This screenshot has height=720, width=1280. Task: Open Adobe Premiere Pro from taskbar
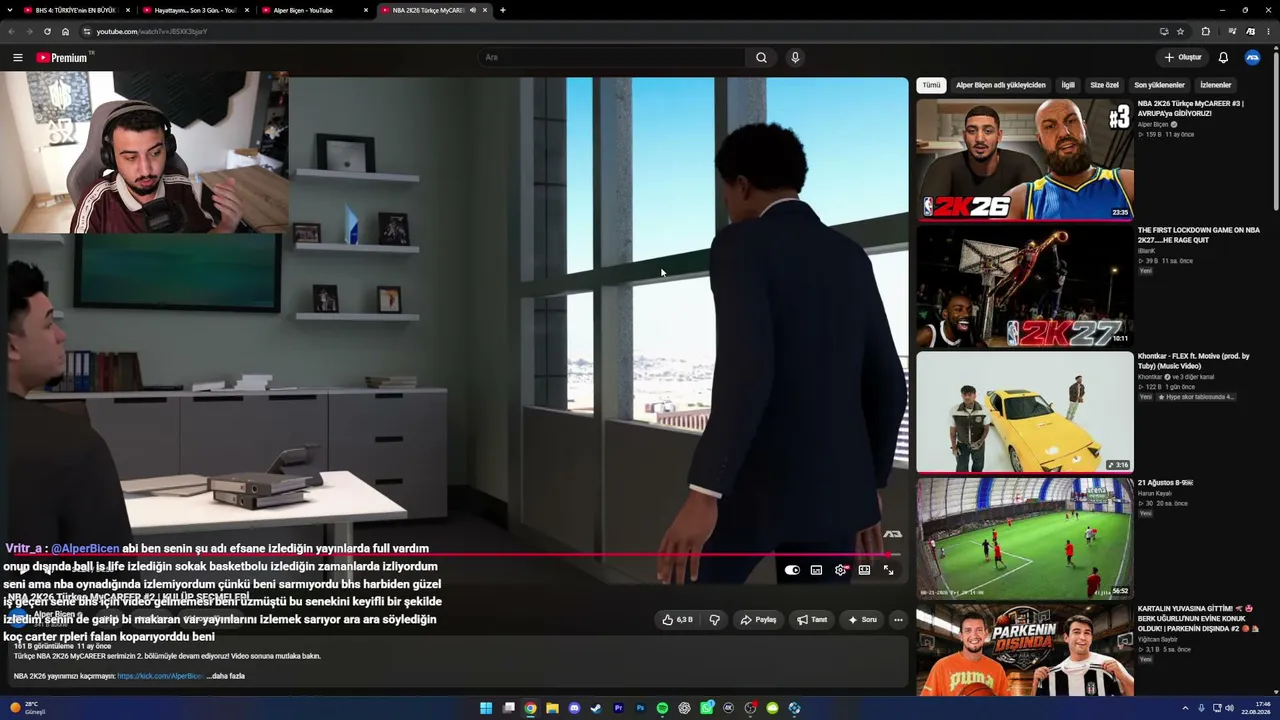coord(618,708)
